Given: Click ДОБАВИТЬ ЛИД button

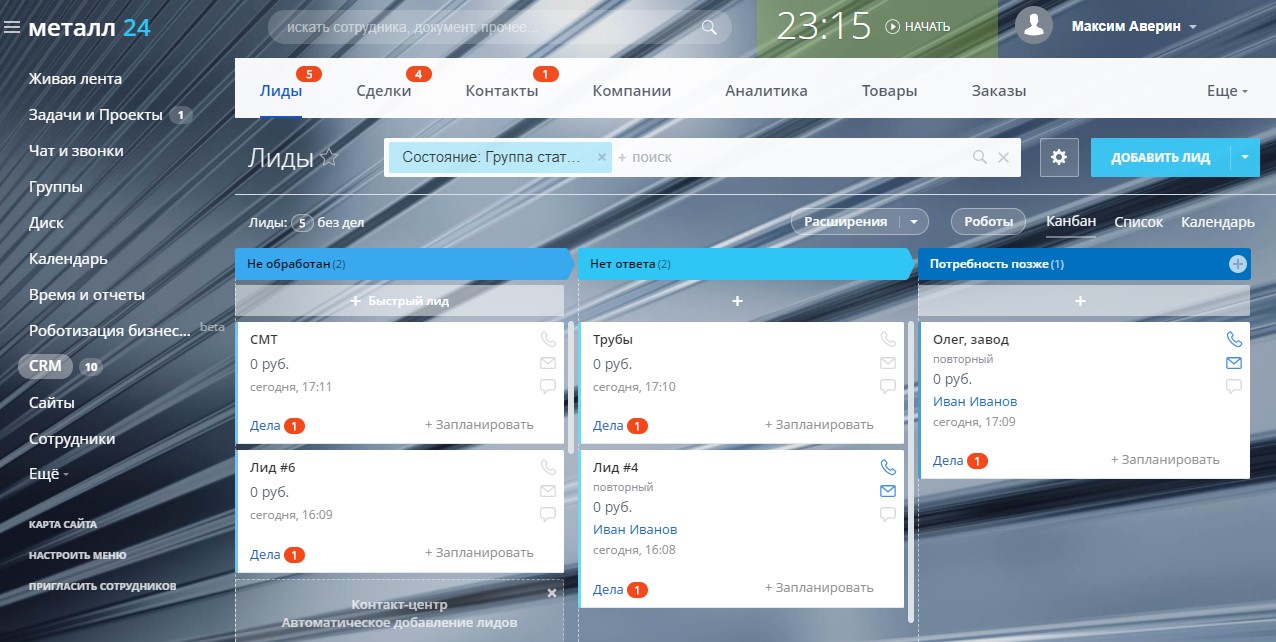Looking at the screenshot, I should click(1160, 157).
